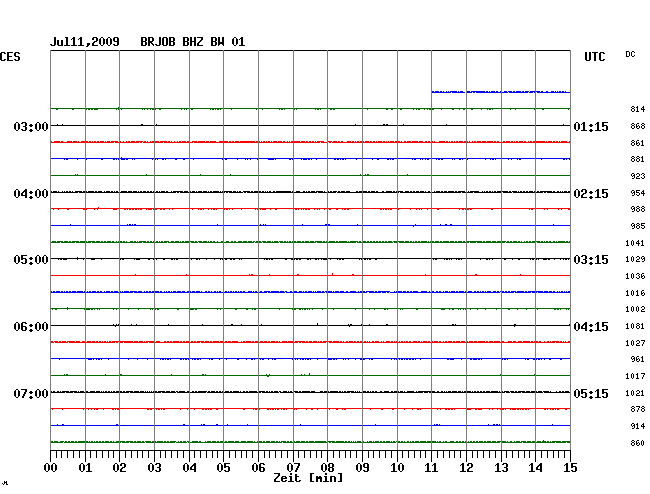Pick the DC value 985
The image size is (650, 494).
[x=638, y=226]
